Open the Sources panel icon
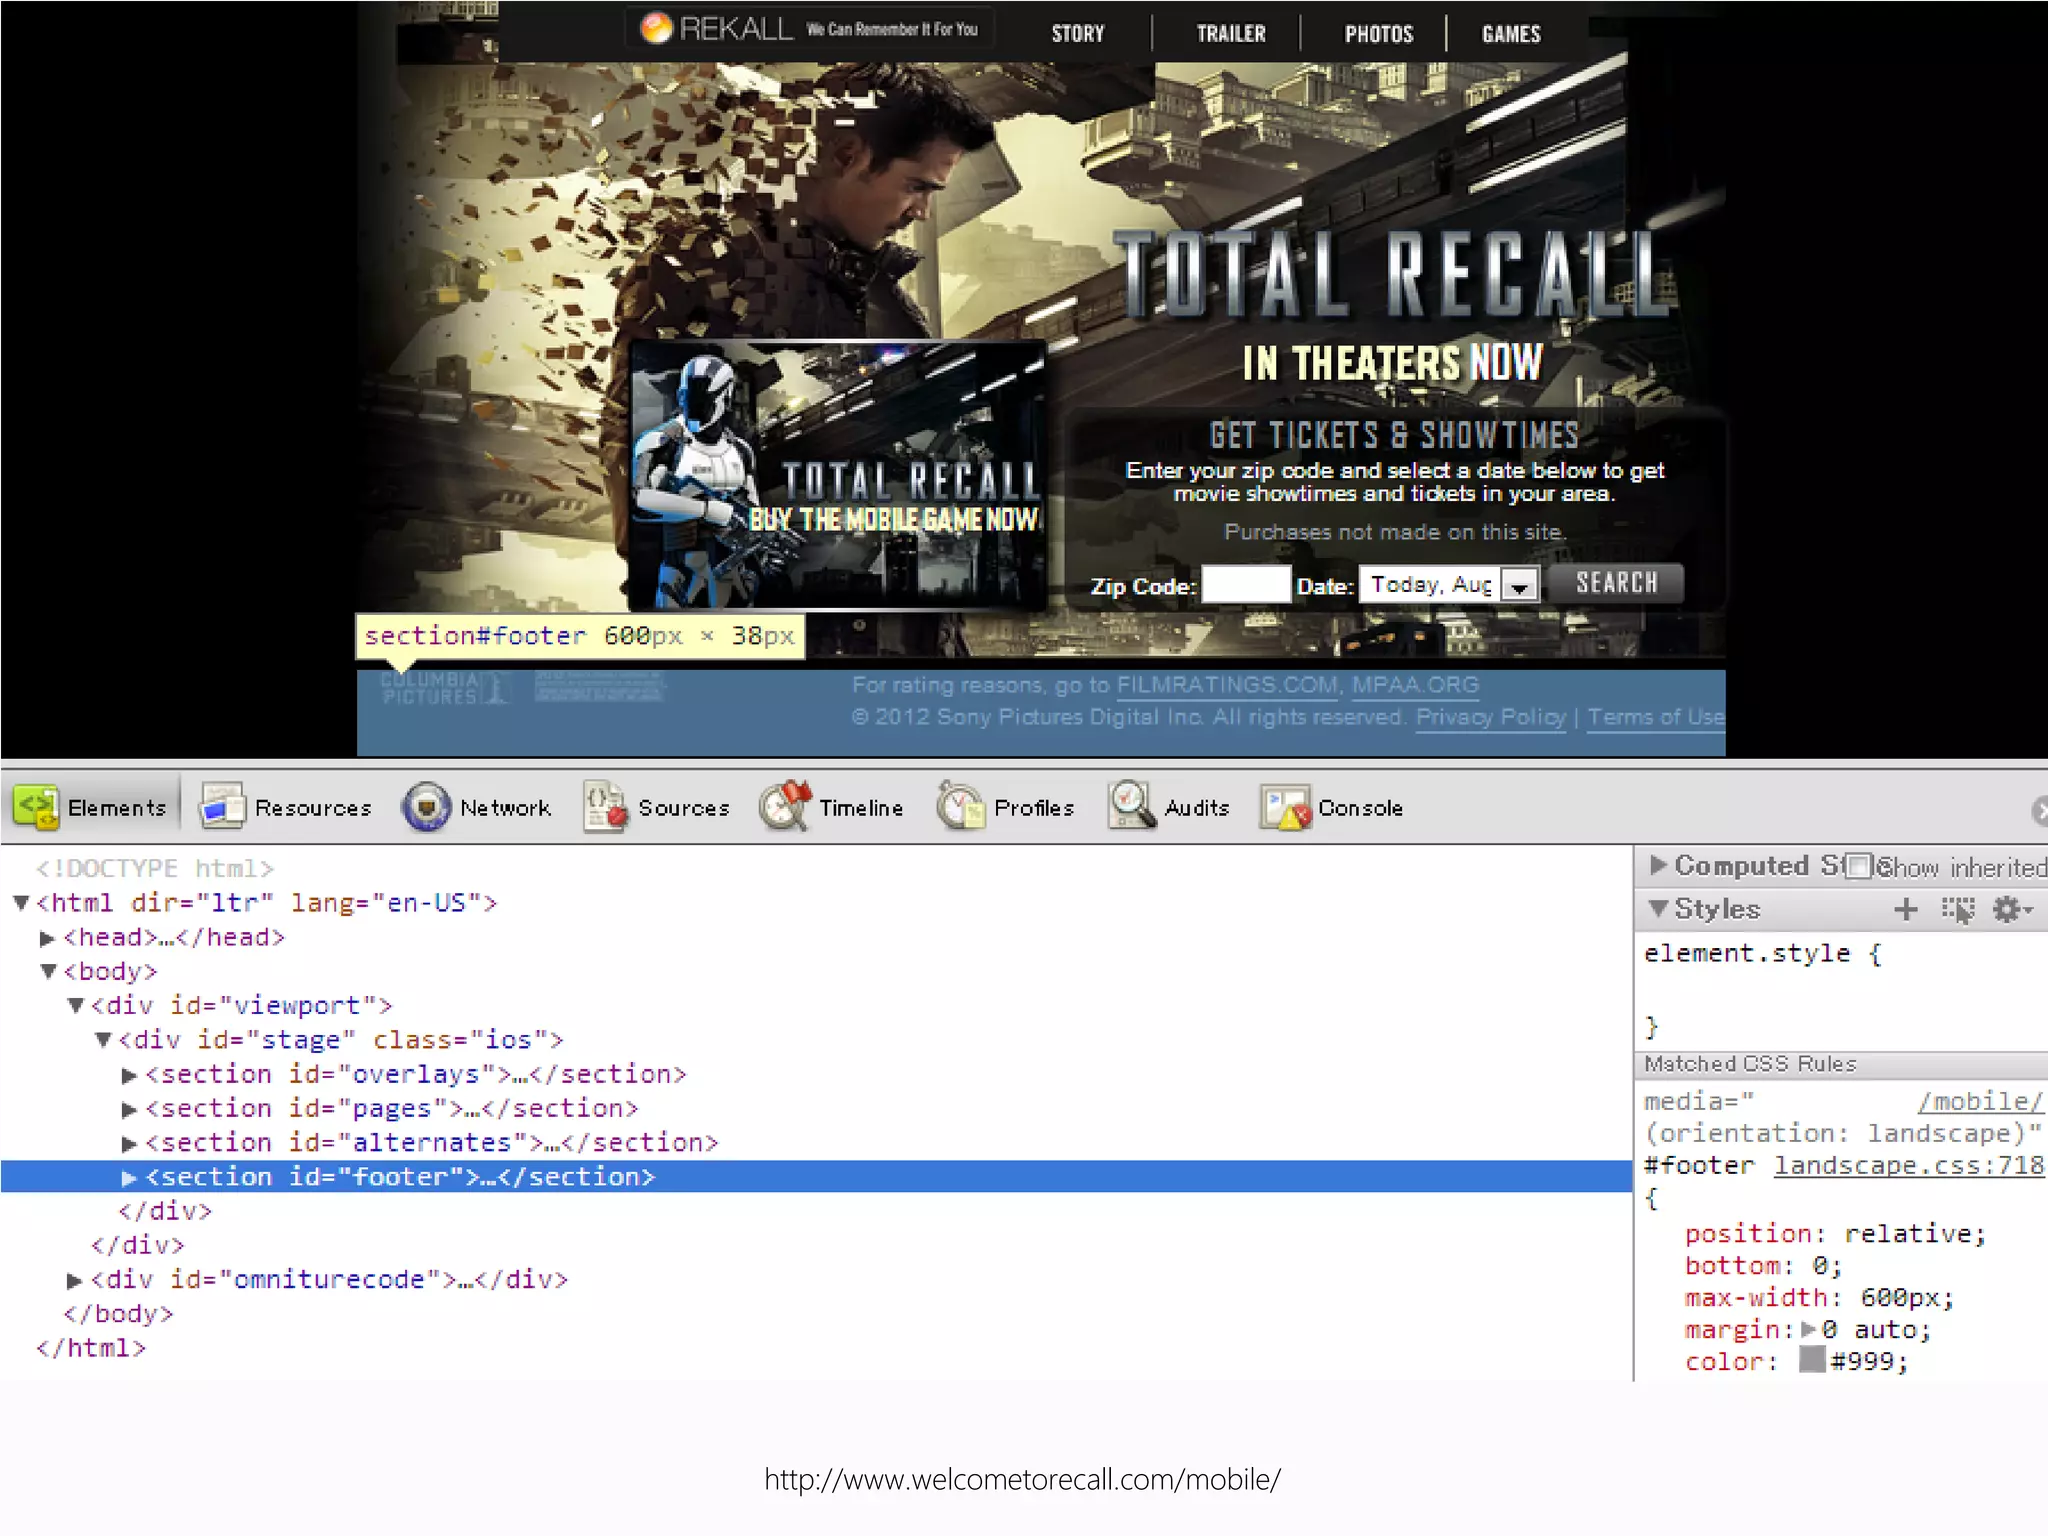This screenshot has height=1536, width=2048. coord(605,807)
